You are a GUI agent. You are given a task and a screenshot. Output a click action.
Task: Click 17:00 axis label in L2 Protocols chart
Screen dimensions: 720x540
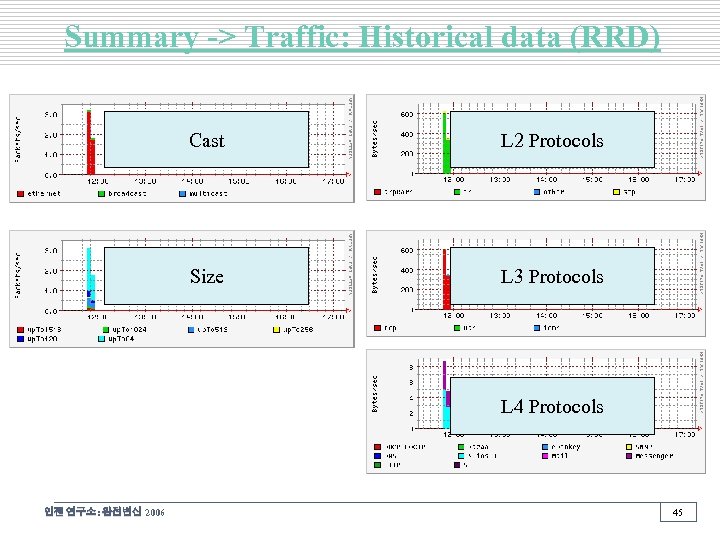click(685, 180)
